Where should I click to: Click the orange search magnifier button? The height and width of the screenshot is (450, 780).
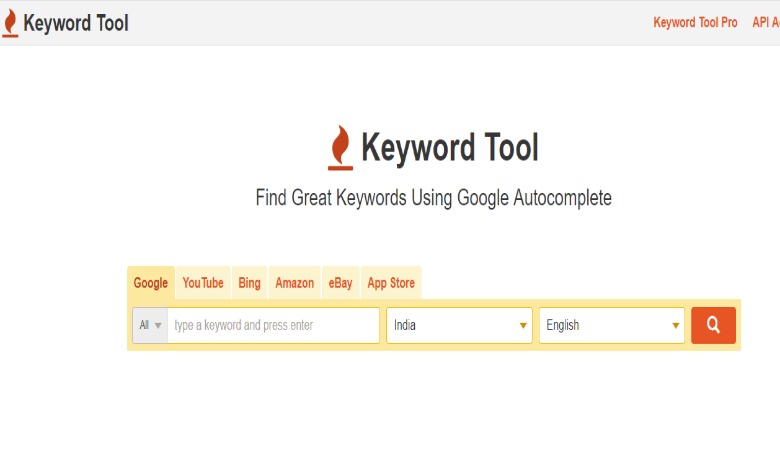pos(713,325)
